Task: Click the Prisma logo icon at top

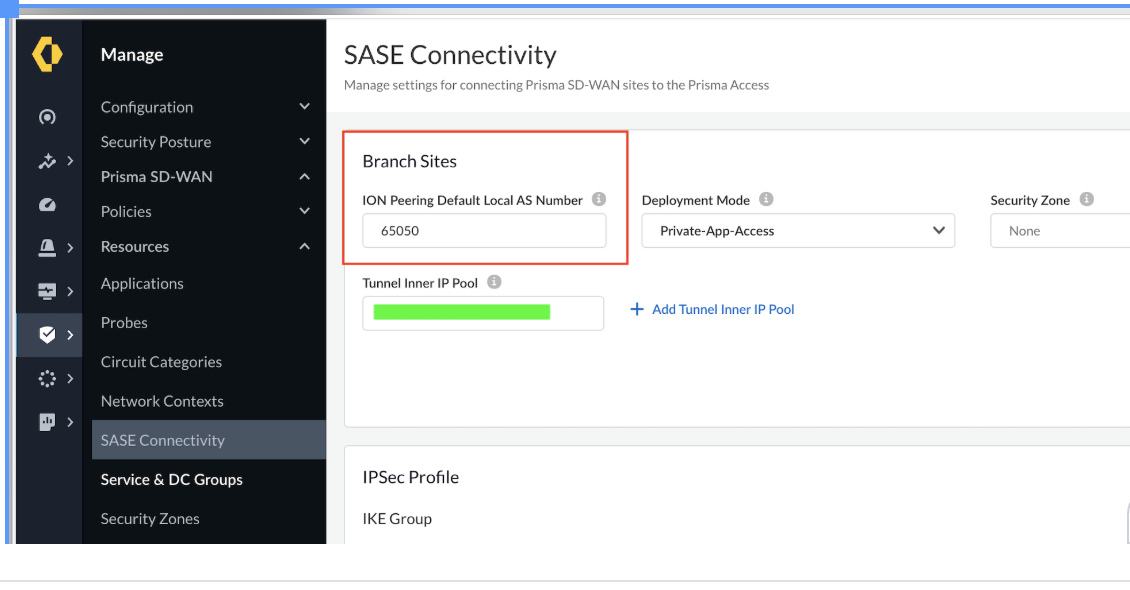Action: coord(47,54)
